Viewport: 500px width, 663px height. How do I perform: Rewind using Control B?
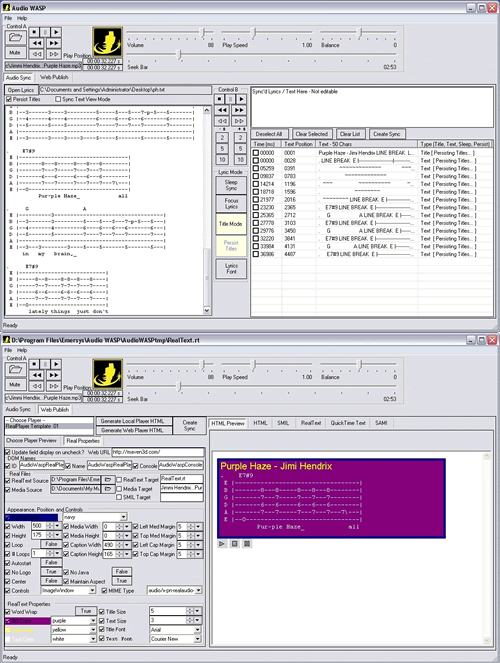click(x=222, y=110)
